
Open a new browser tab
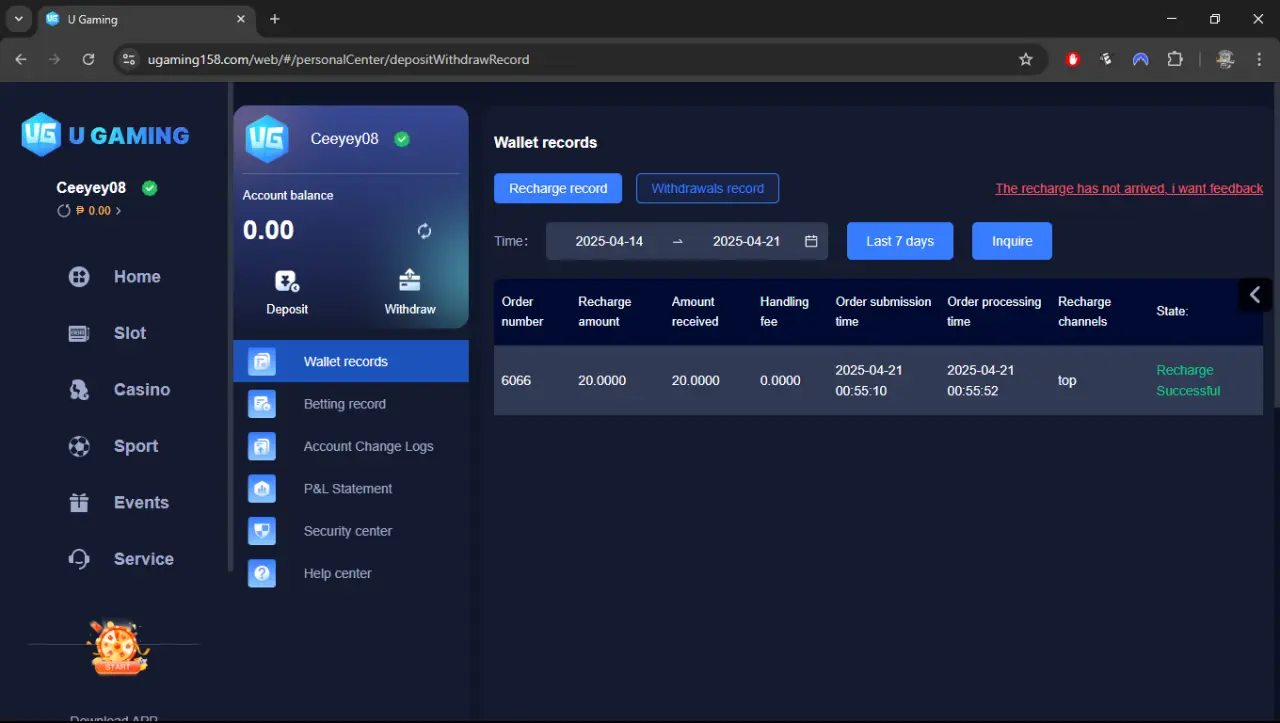pyautogui.click(x=275, y=19)
